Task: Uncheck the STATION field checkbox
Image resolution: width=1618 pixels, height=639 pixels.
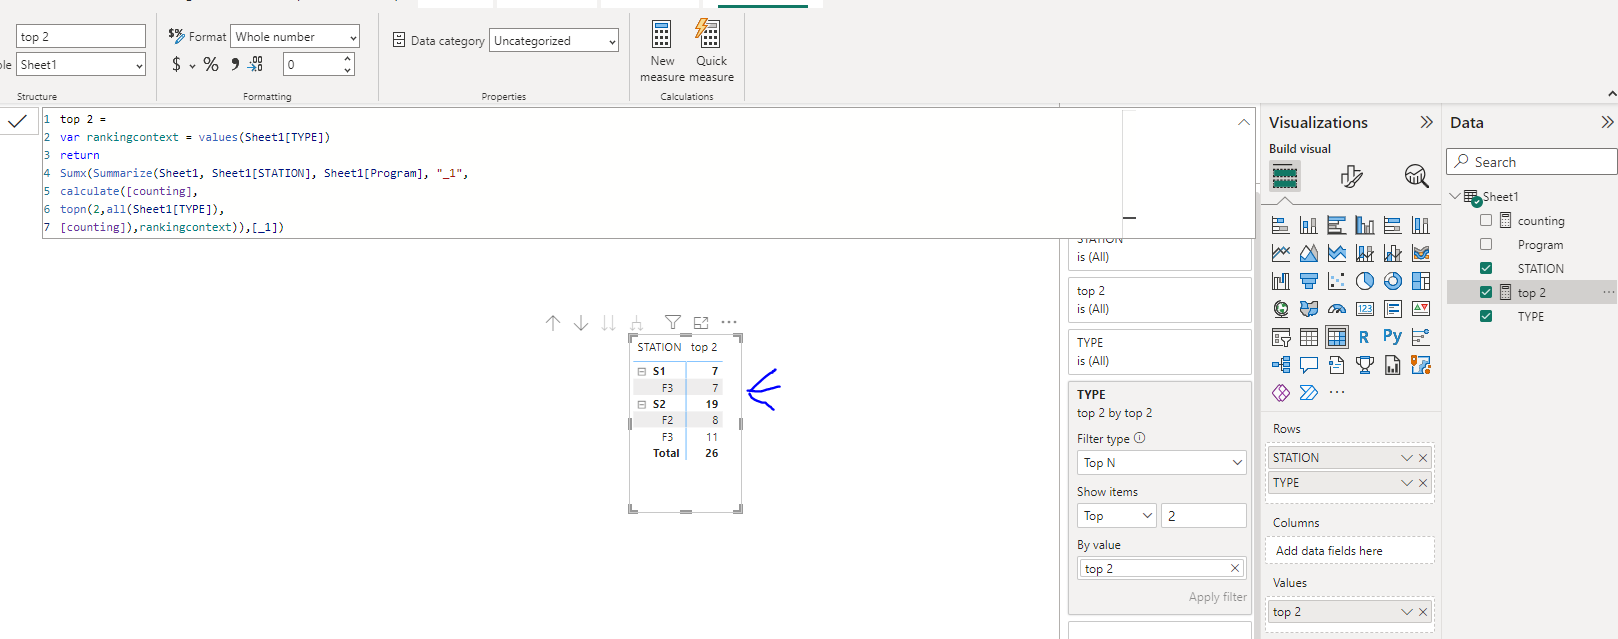Action: coord(1486,268)
